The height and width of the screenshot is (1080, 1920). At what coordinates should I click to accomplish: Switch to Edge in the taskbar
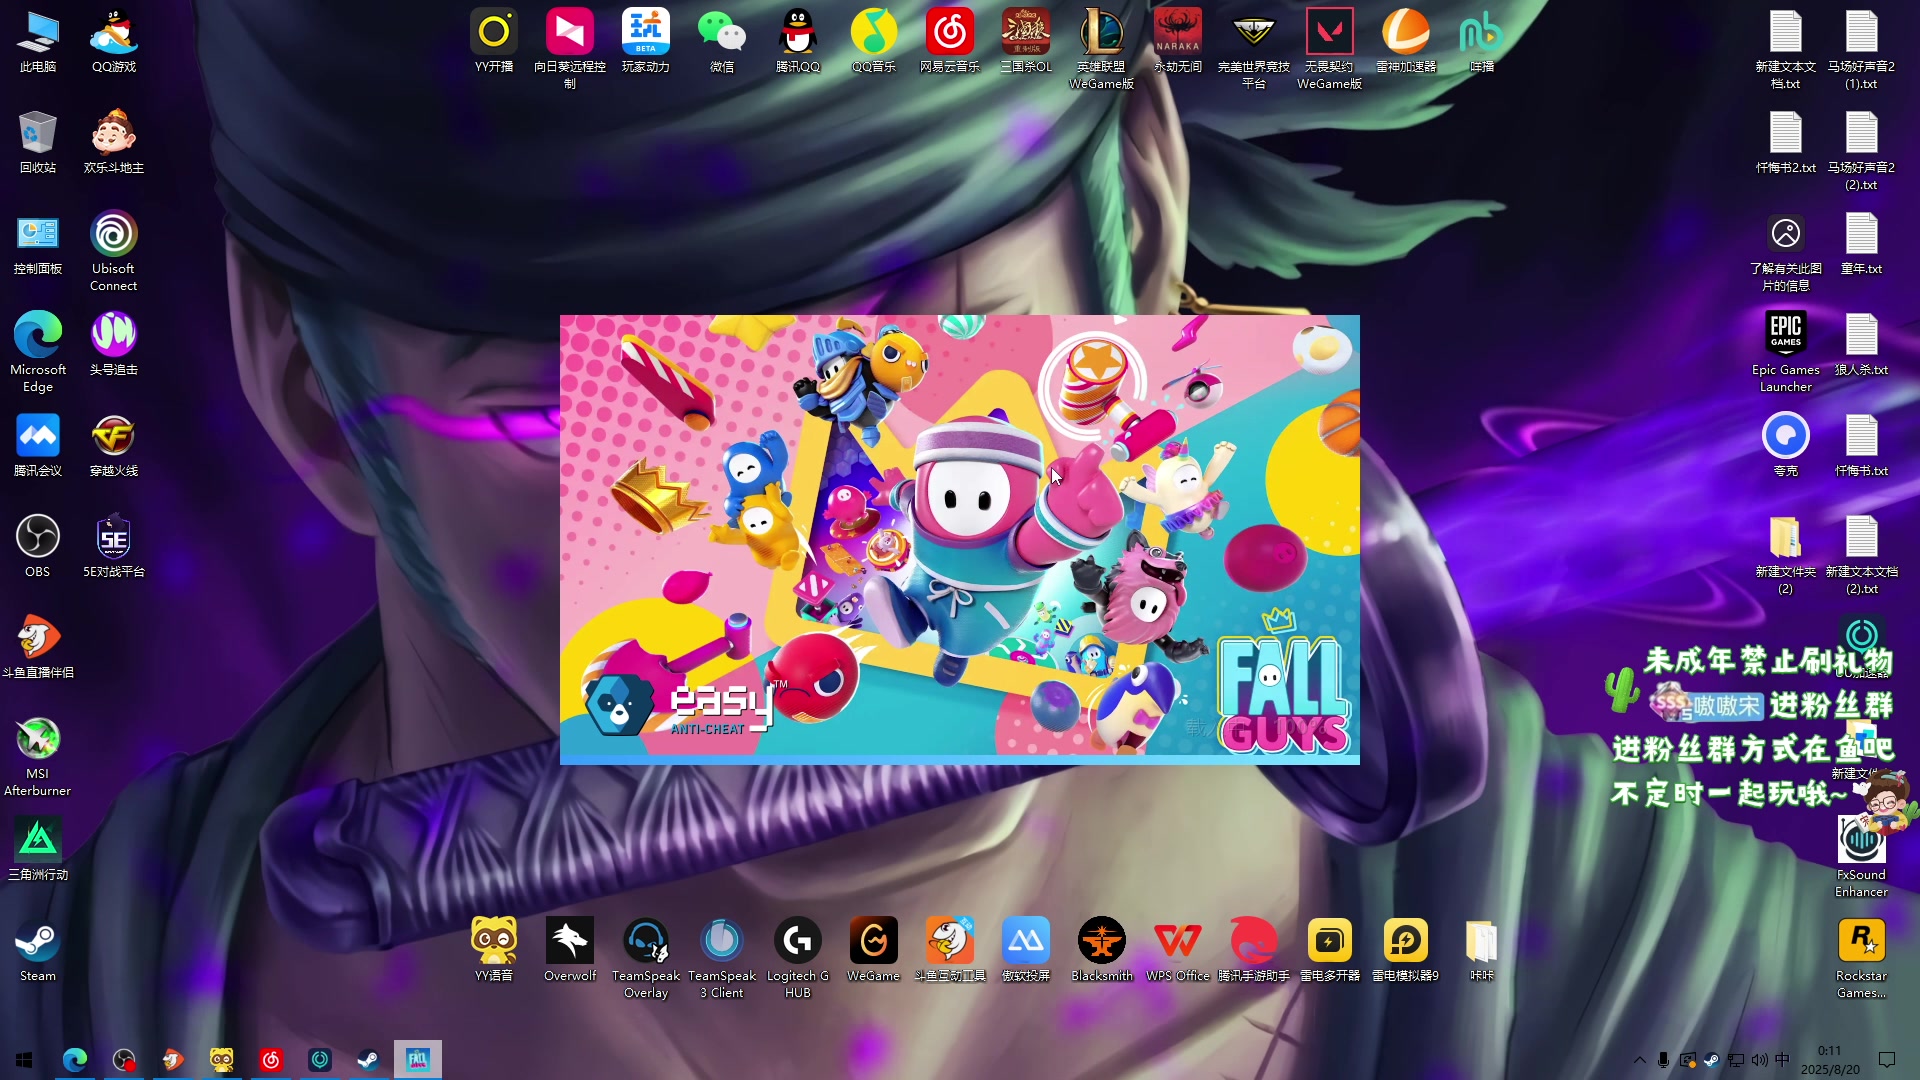pos(75,1060)
